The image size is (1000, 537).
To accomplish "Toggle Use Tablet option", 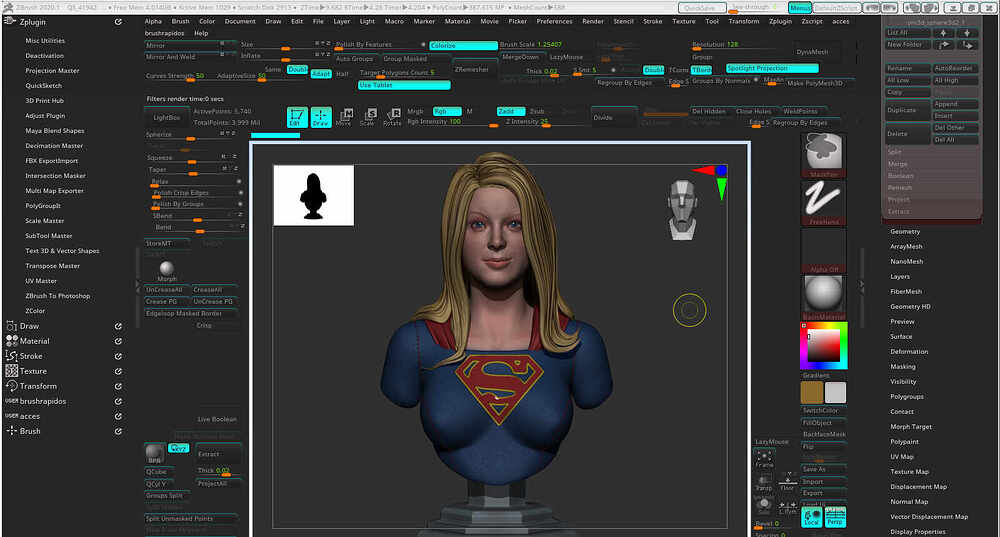I will click(404, 85).
